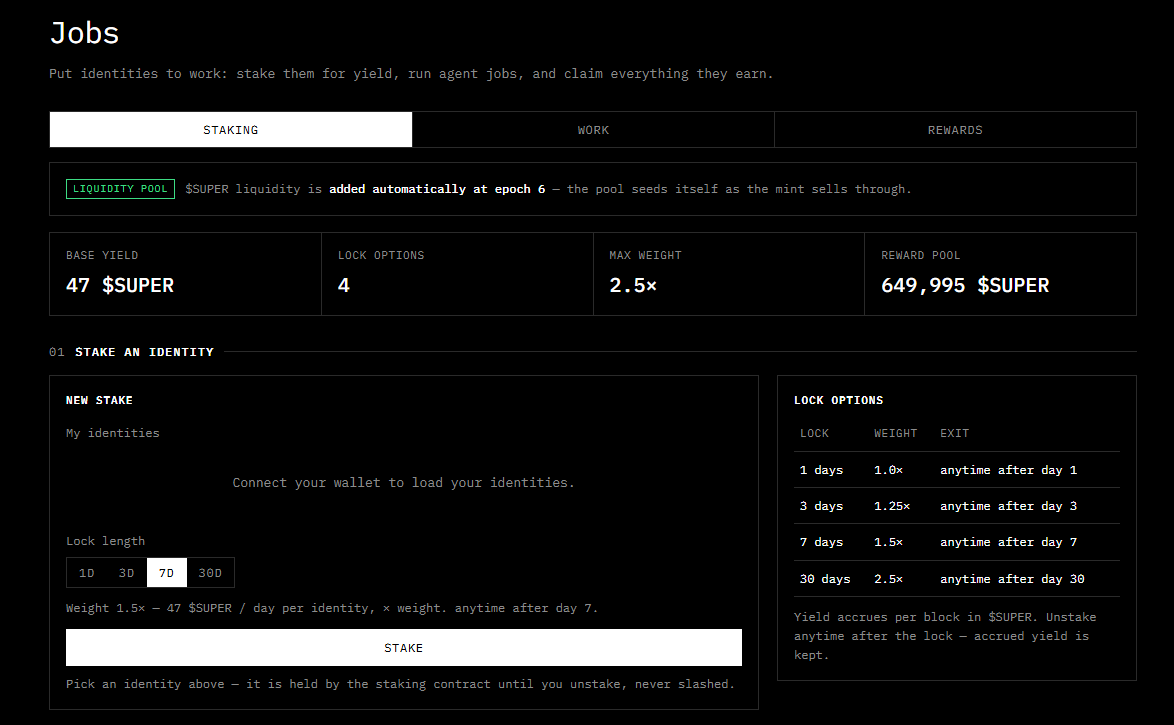The height and width of the screenshot is (725, 1174).
Task: Click the Max Weight 2.5× card
Action: 729,273
